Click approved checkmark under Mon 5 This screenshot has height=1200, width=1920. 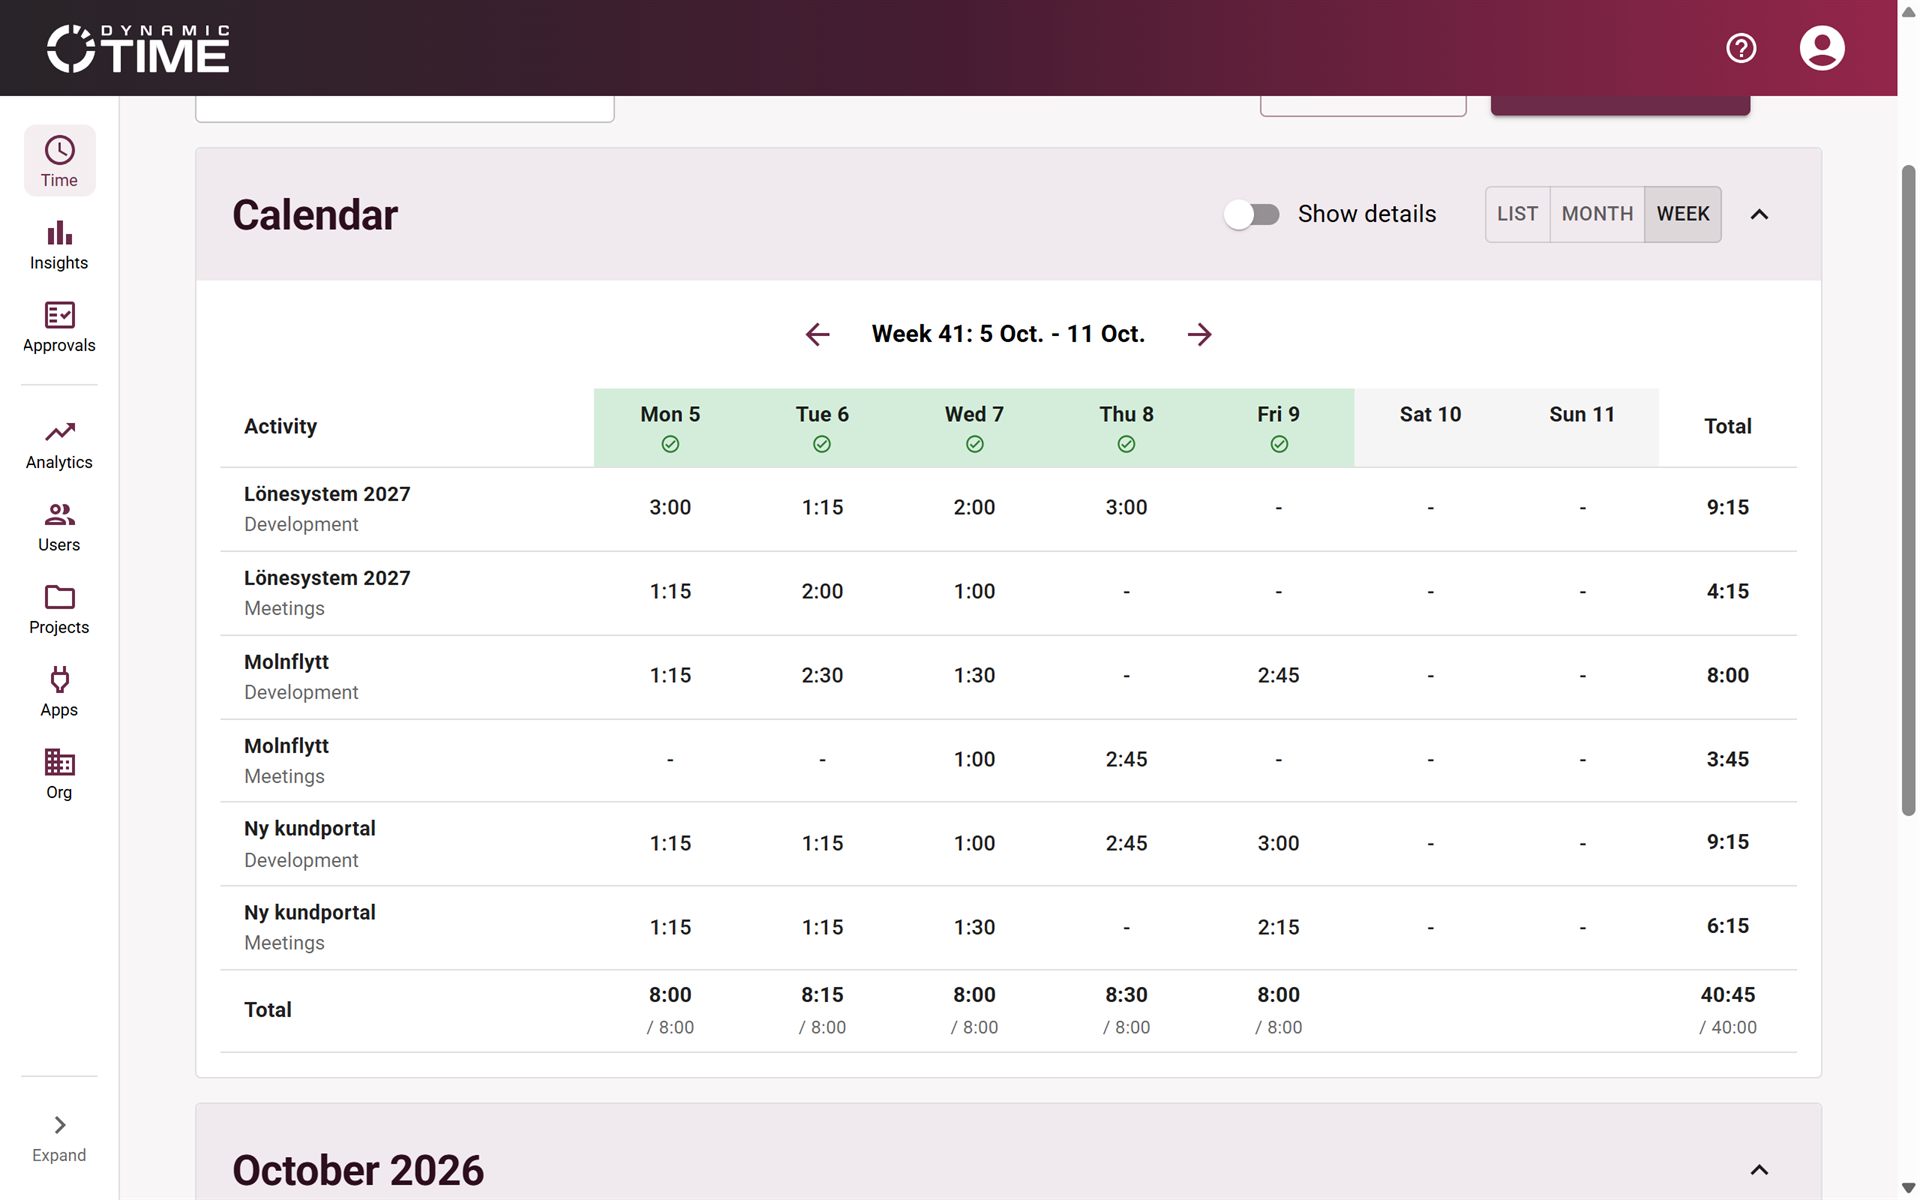click(x=670, y=444)
